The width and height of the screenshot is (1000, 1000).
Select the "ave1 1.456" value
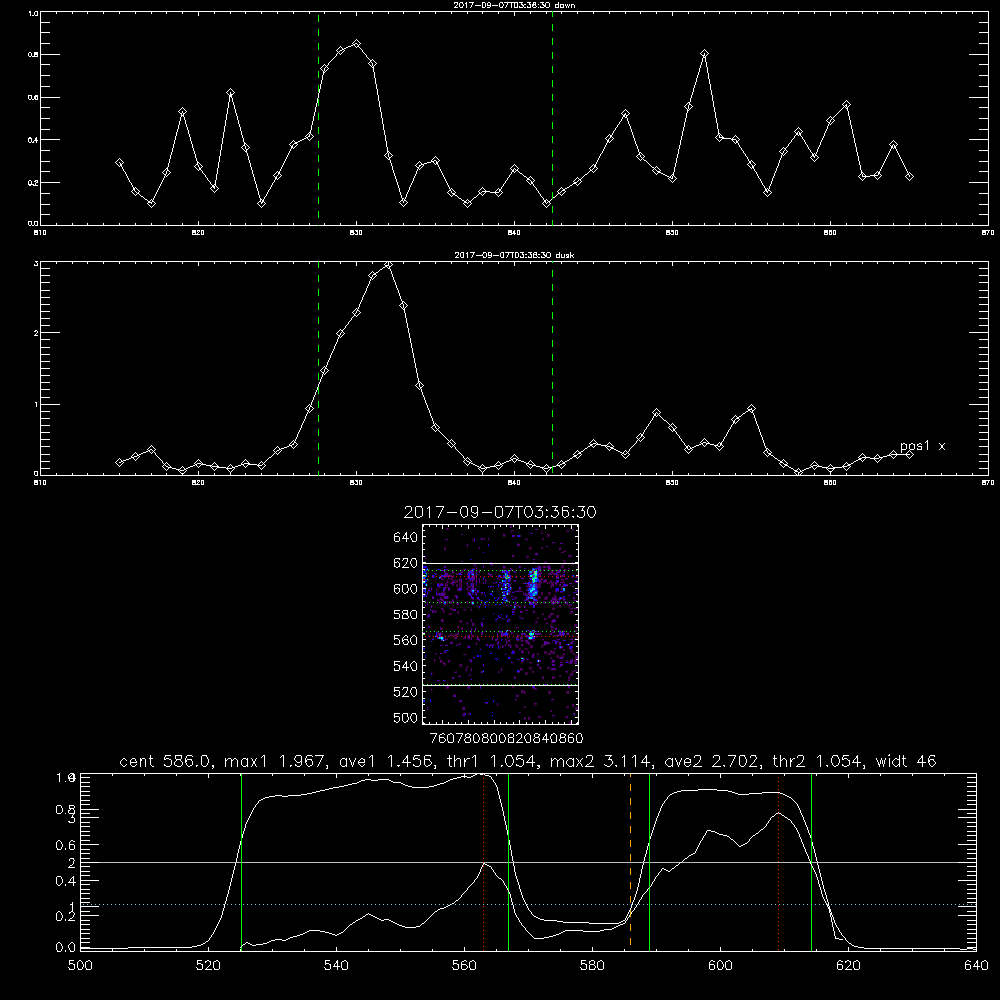click(385, 761)
